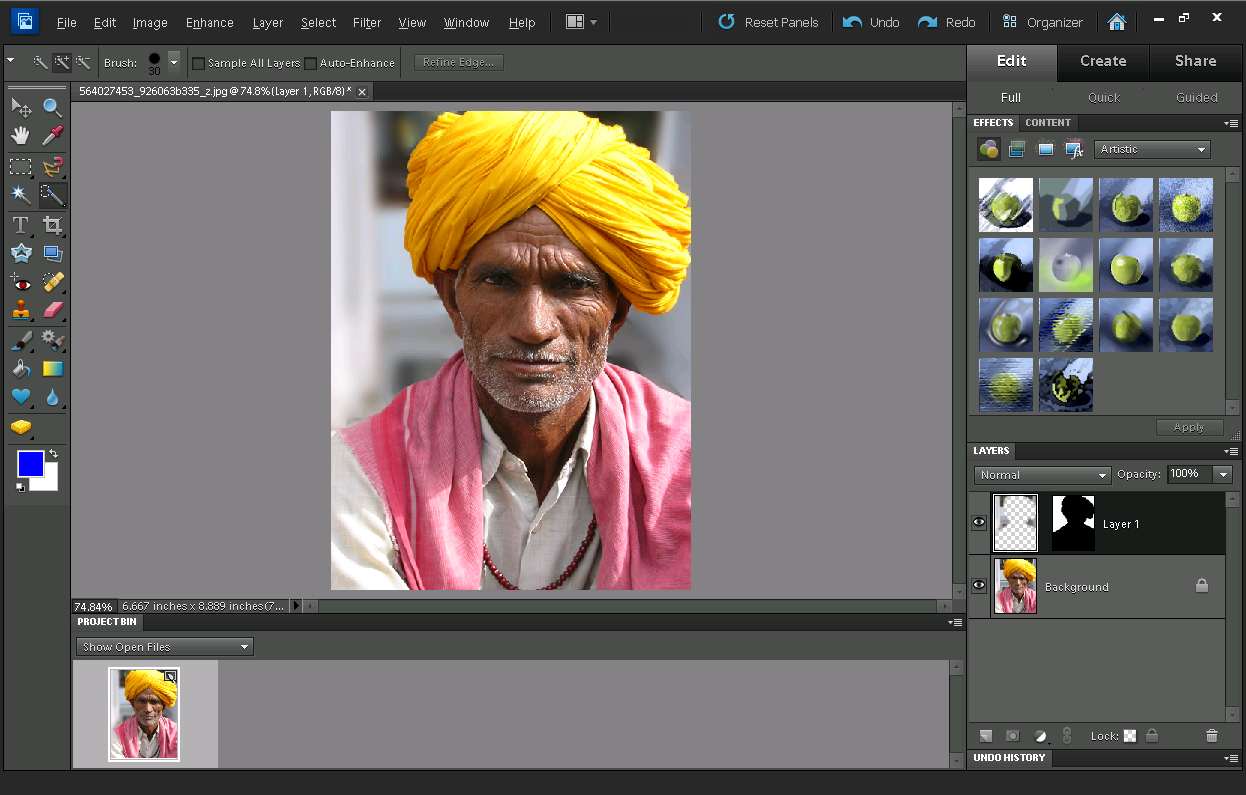The height and width of the screenshot is (795, 1246).
Task: Select the Type tool
Action: pyautogui.click(x=20, y=224)
